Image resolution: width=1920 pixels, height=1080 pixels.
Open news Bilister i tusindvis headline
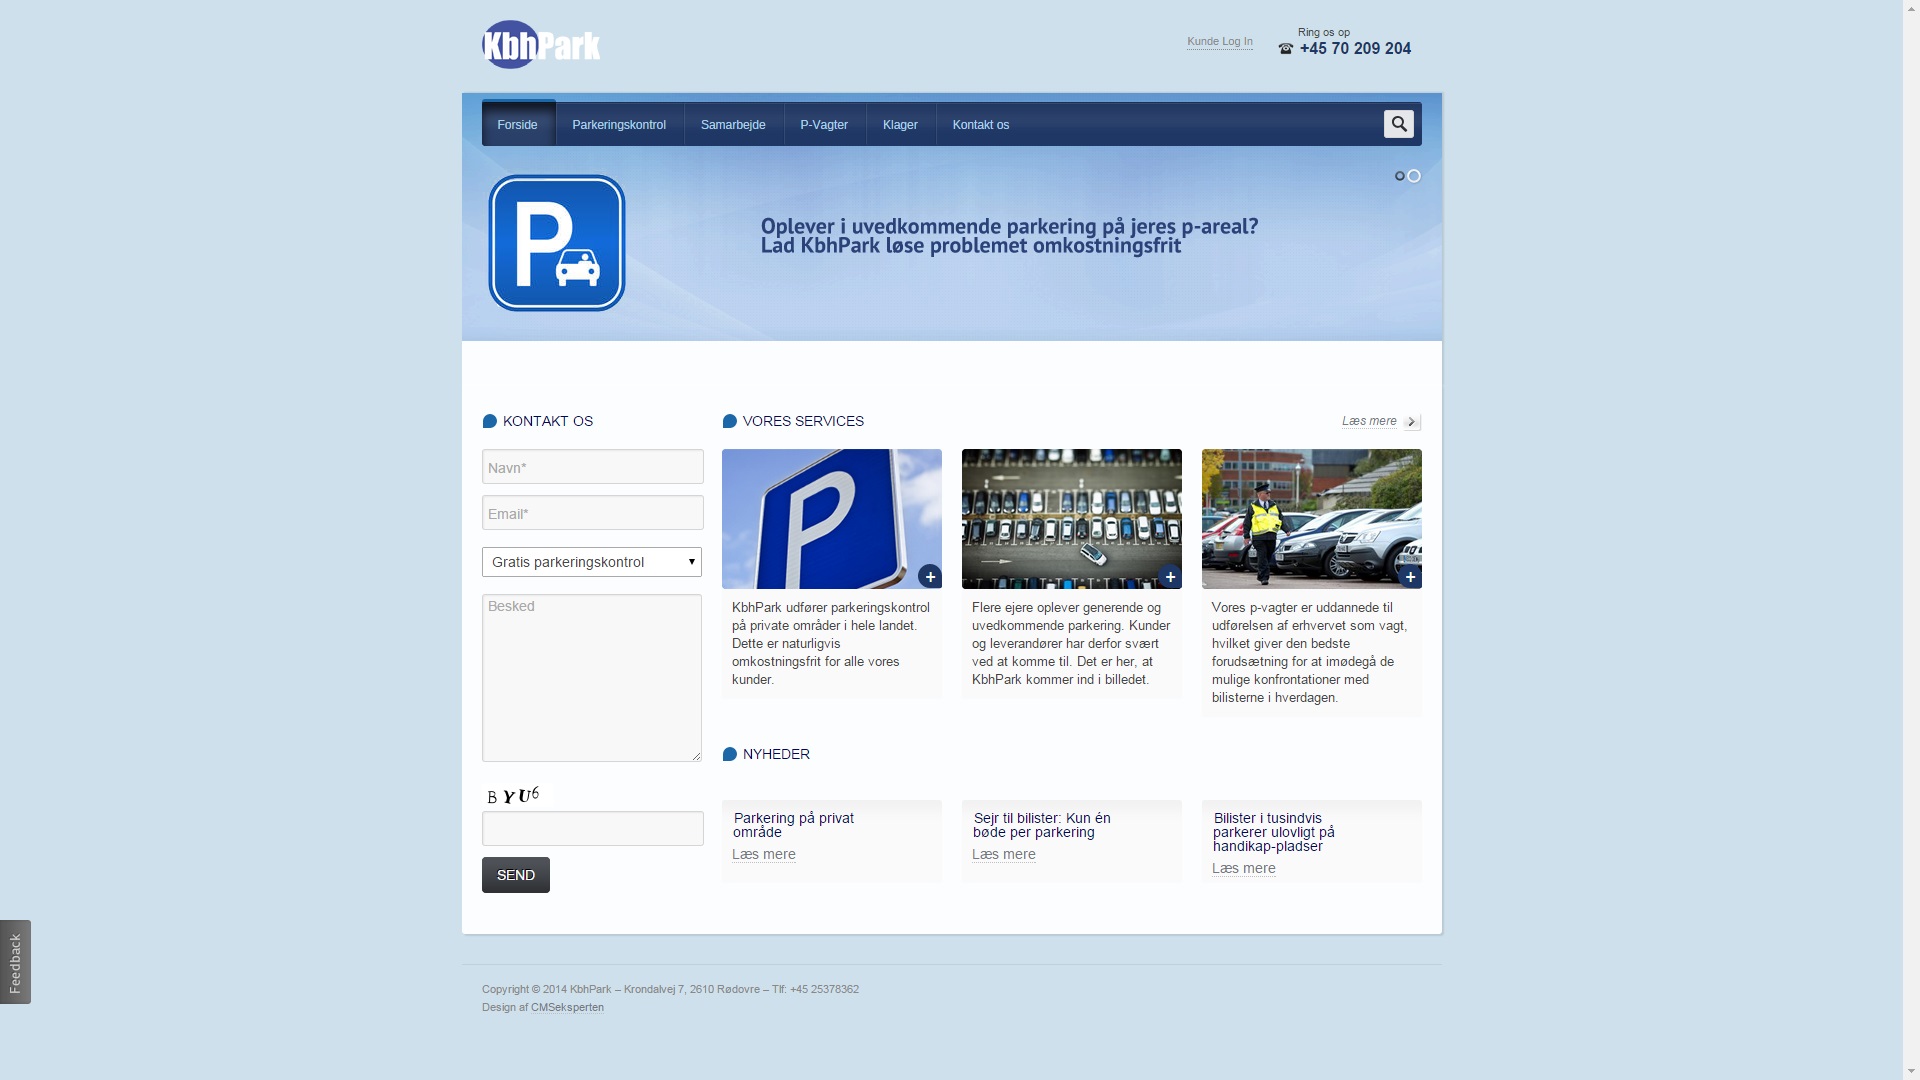1274,832
